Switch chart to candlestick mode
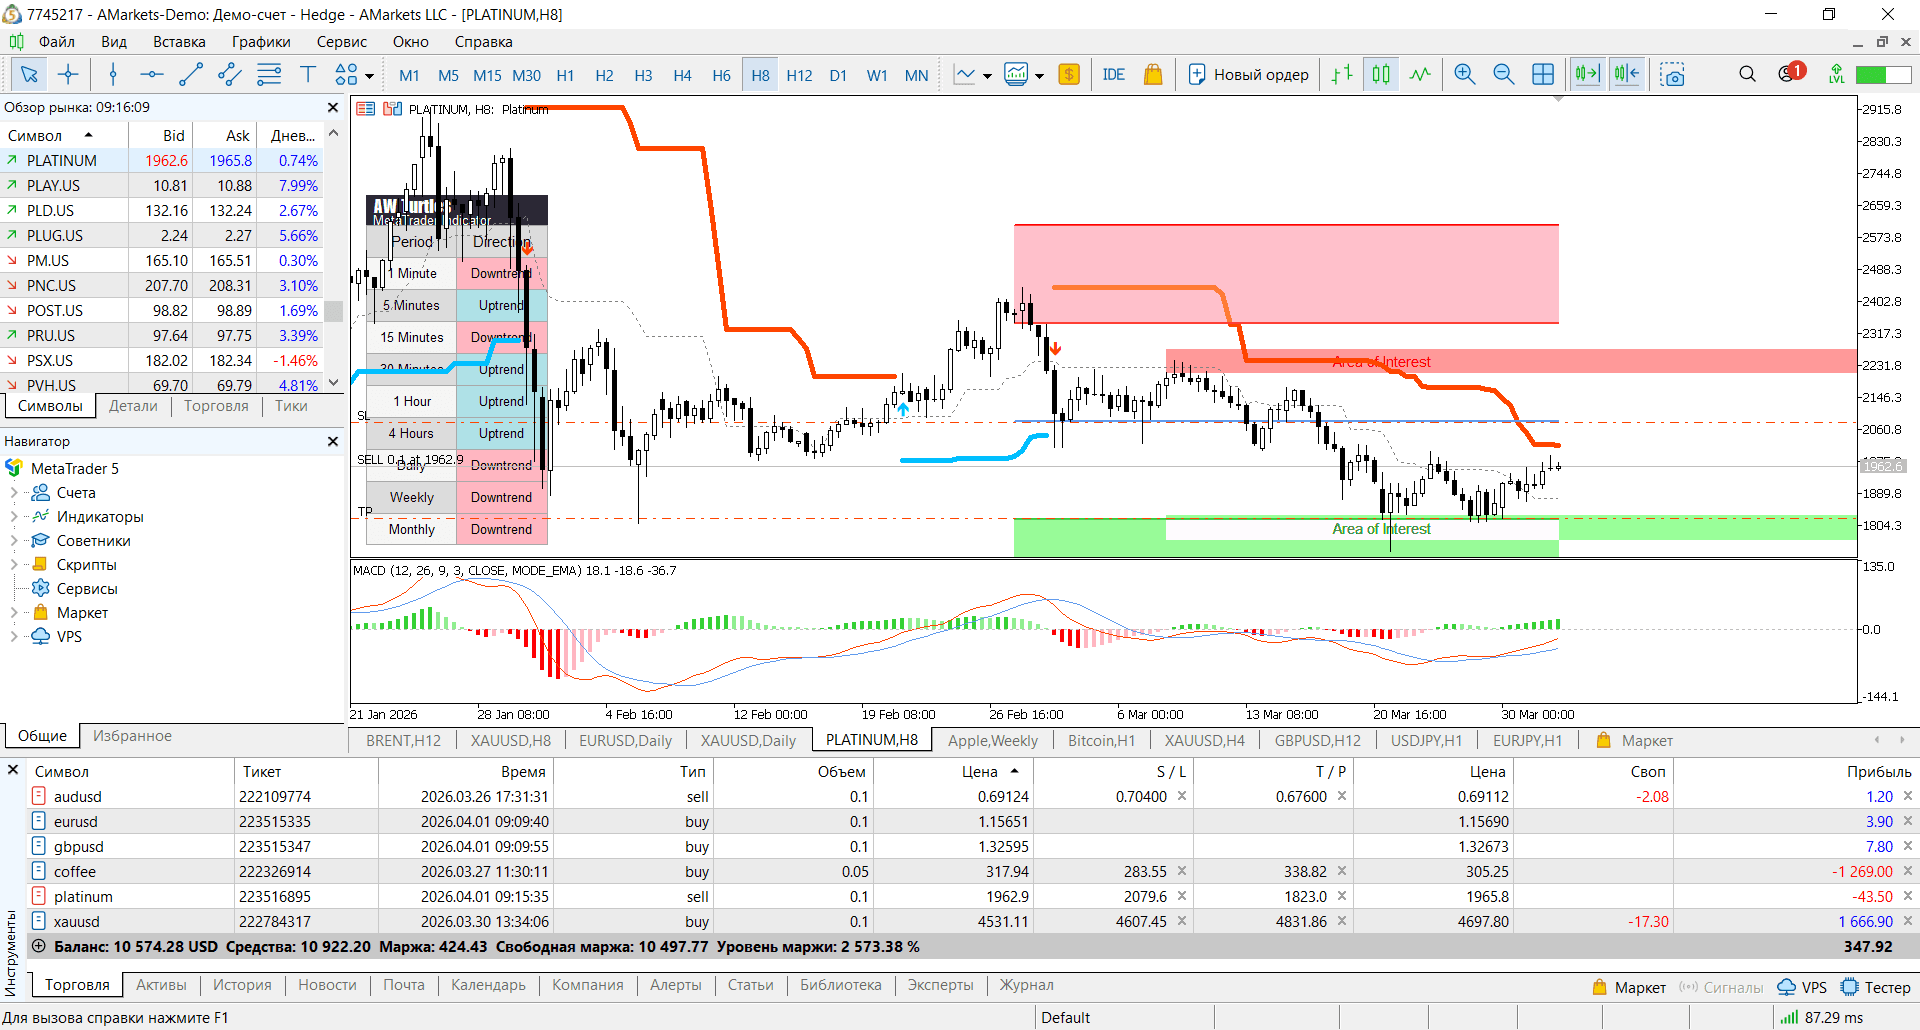This screenshot has width=1920, height=1030. (x=1381, y=75)
